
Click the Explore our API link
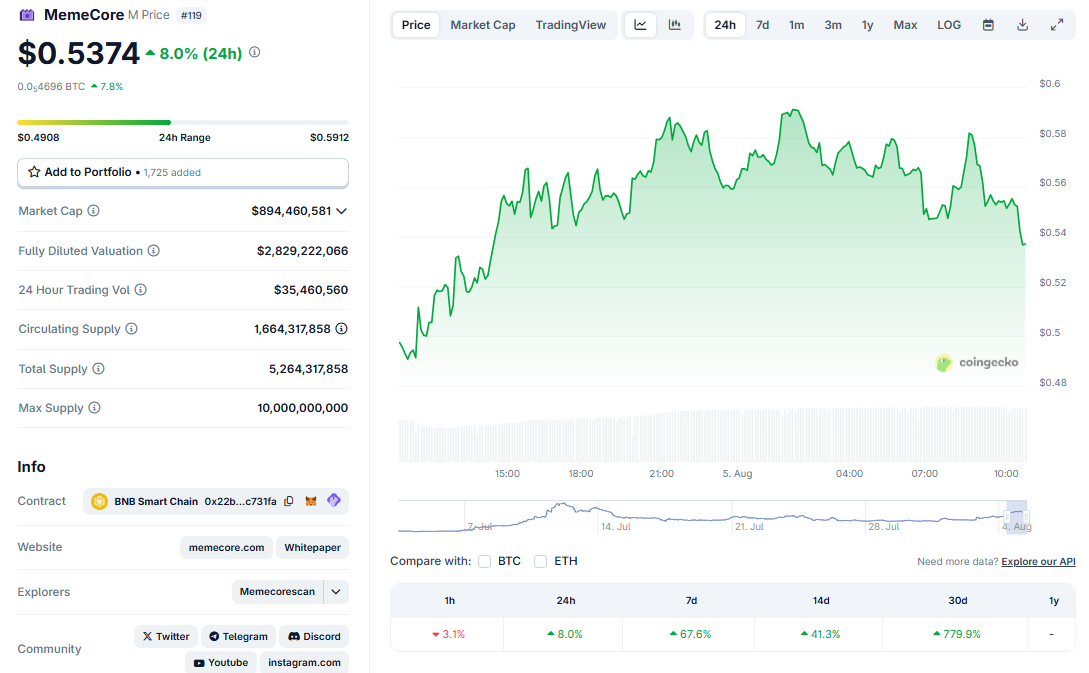pos(1038,562)
